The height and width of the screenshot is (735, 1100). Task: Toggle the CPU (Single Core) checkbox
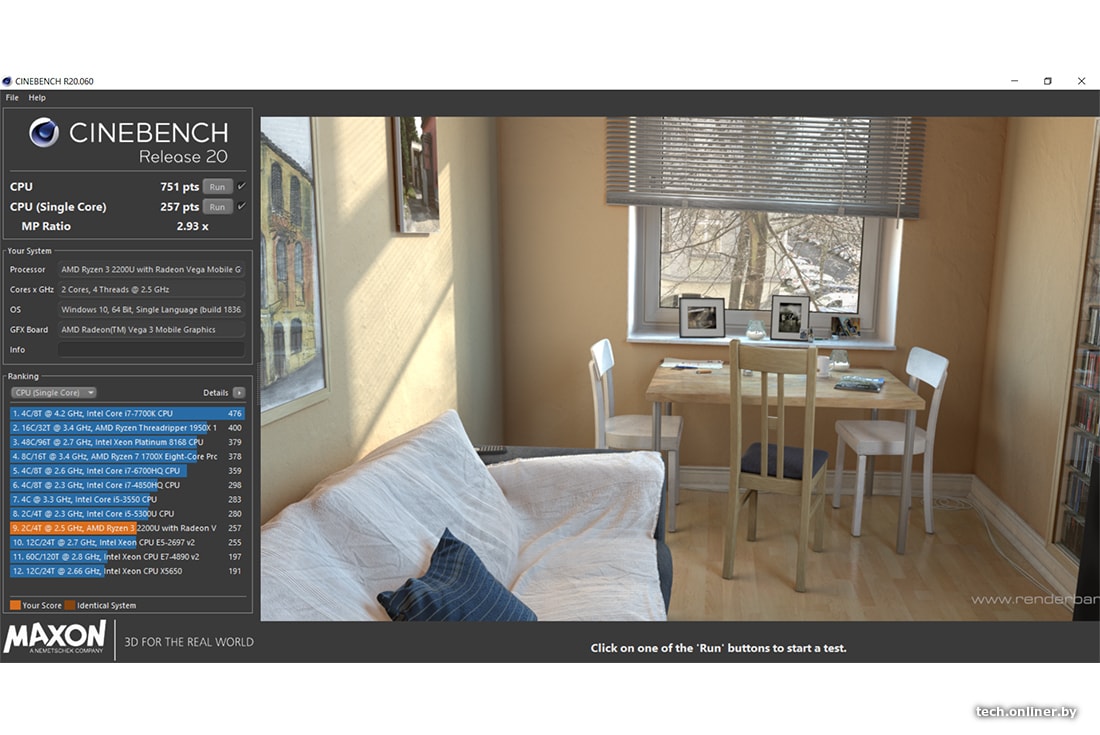[x=242, y=206]
